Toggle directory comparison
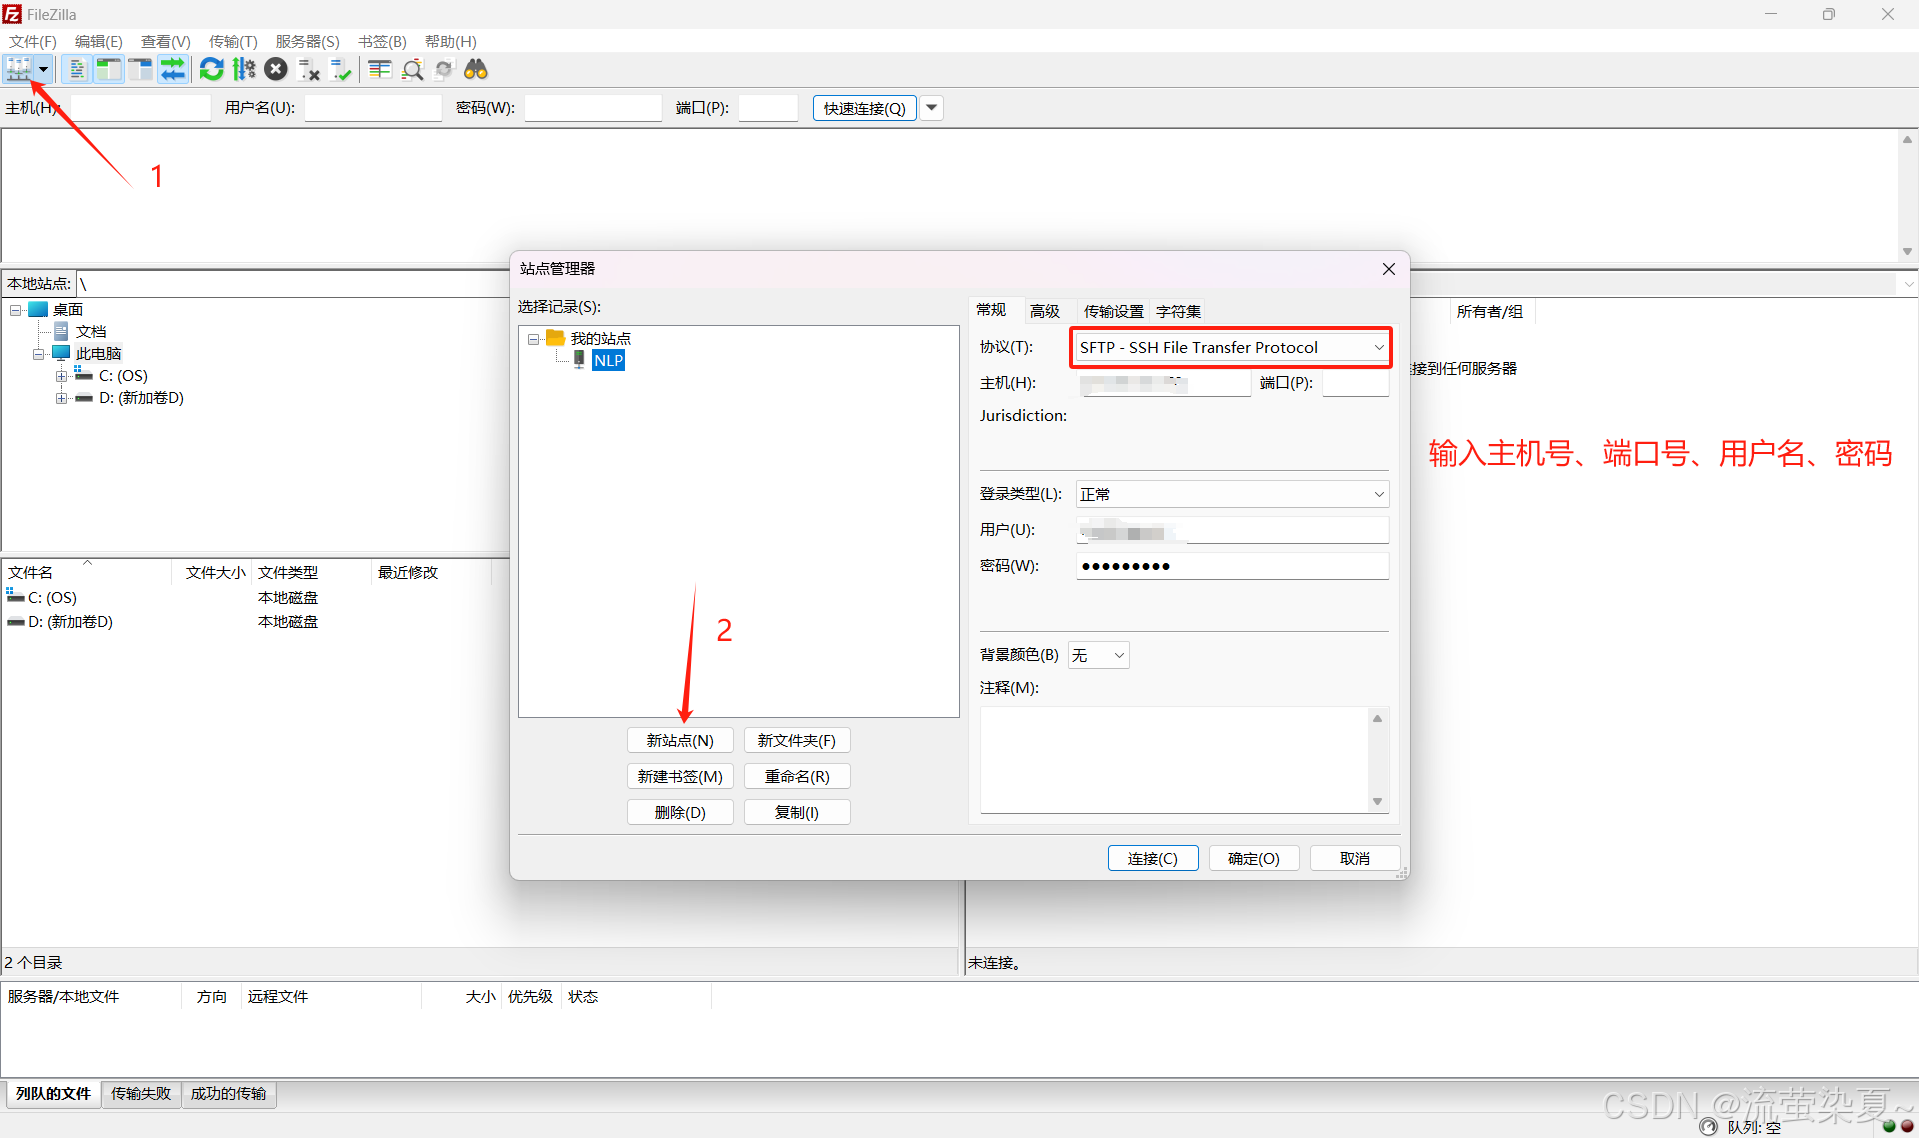The height and width of the screenshot is (1138, 1919). (412, 69)
